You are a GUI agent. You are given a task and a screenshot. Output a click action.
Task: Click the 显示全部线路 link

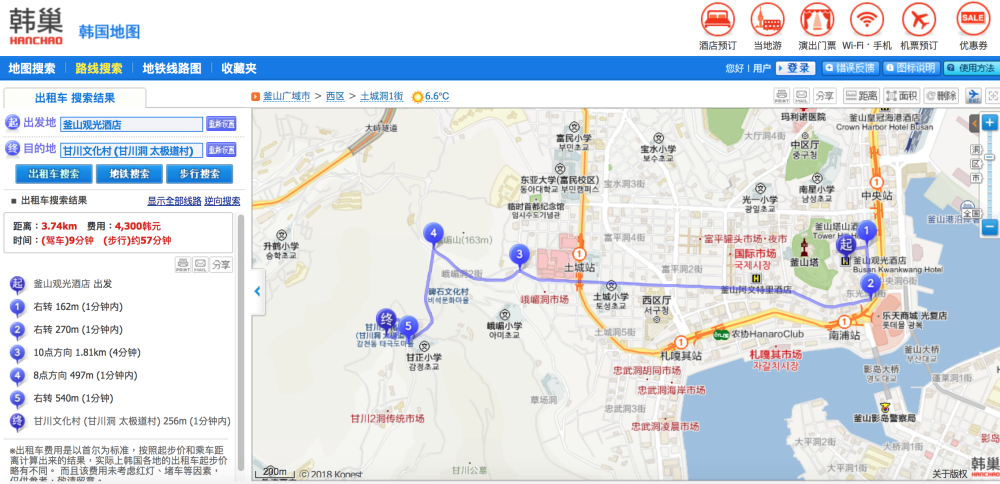(x=174, y=201)
